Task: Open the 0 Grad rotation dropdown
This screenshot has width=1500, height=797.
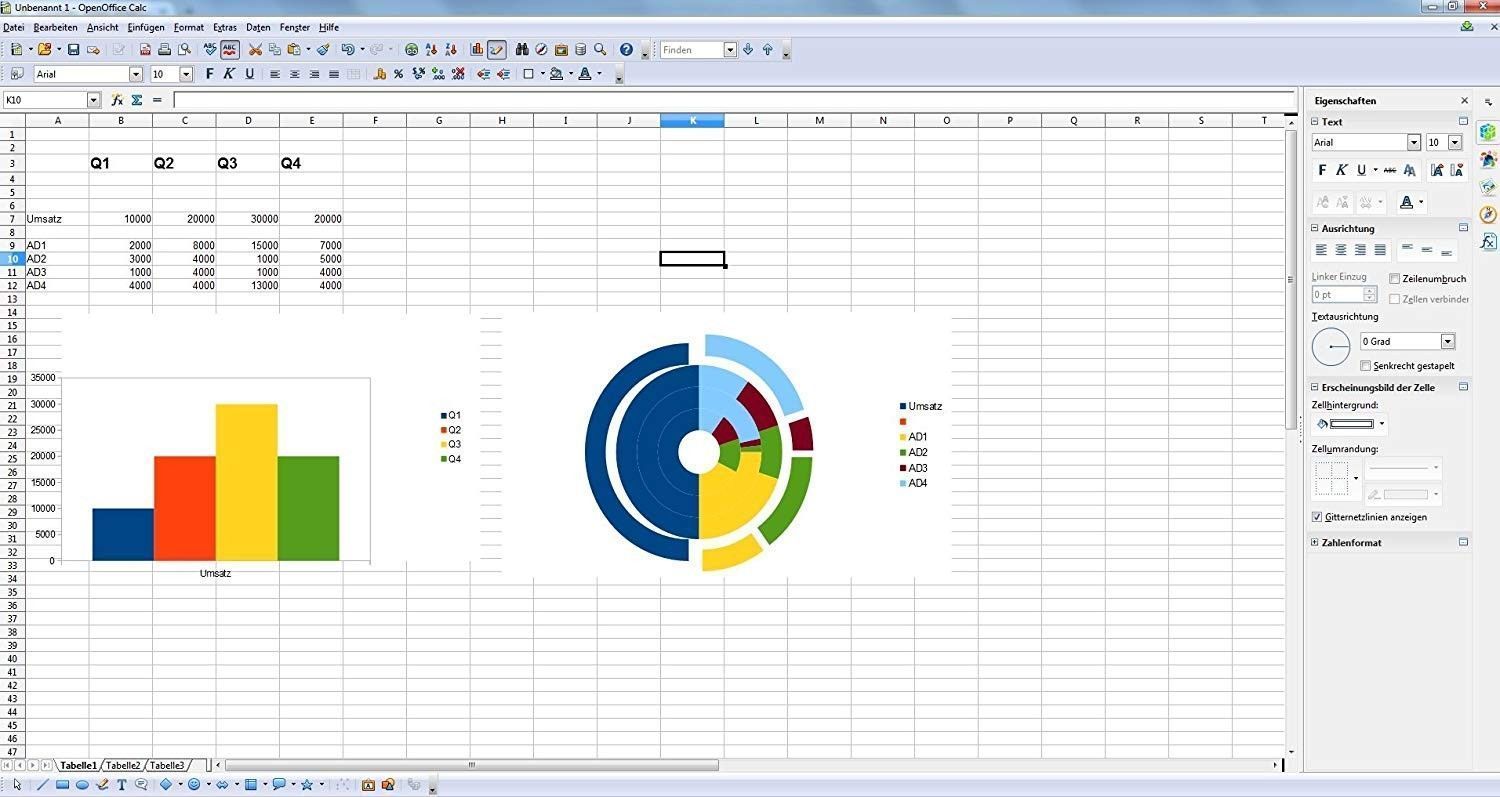Action: pos(1447,342)
